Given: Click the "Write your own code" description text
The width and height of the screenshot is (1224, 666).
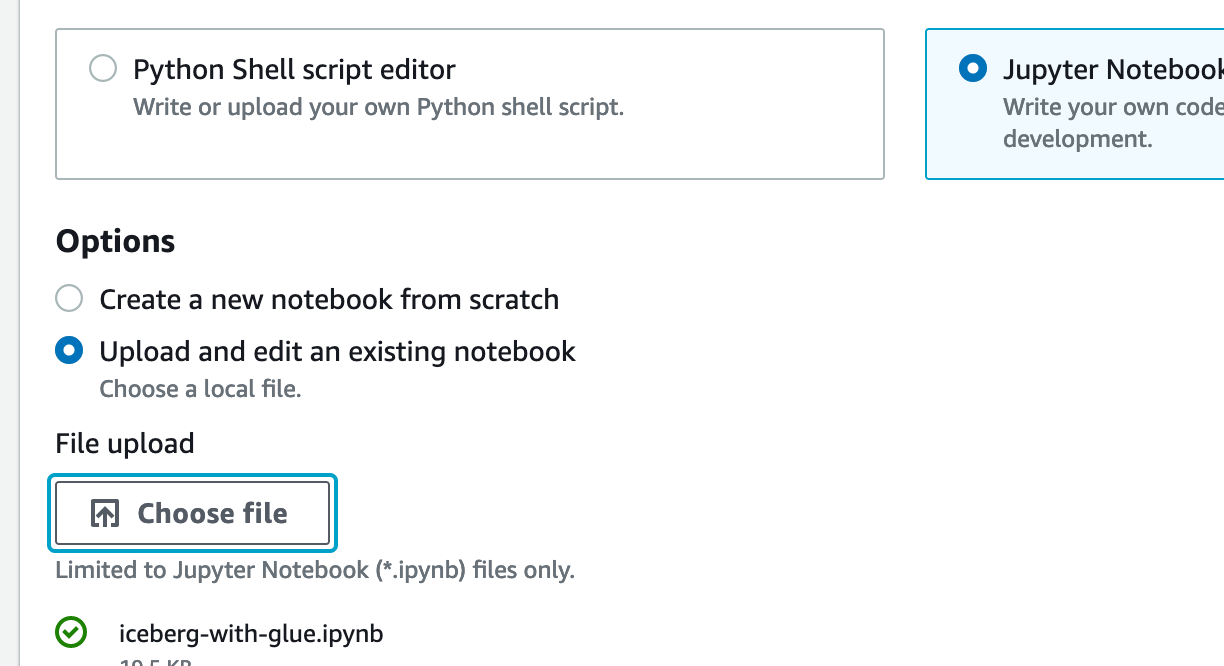Looking at the screenshot, I should [1112, 107].
